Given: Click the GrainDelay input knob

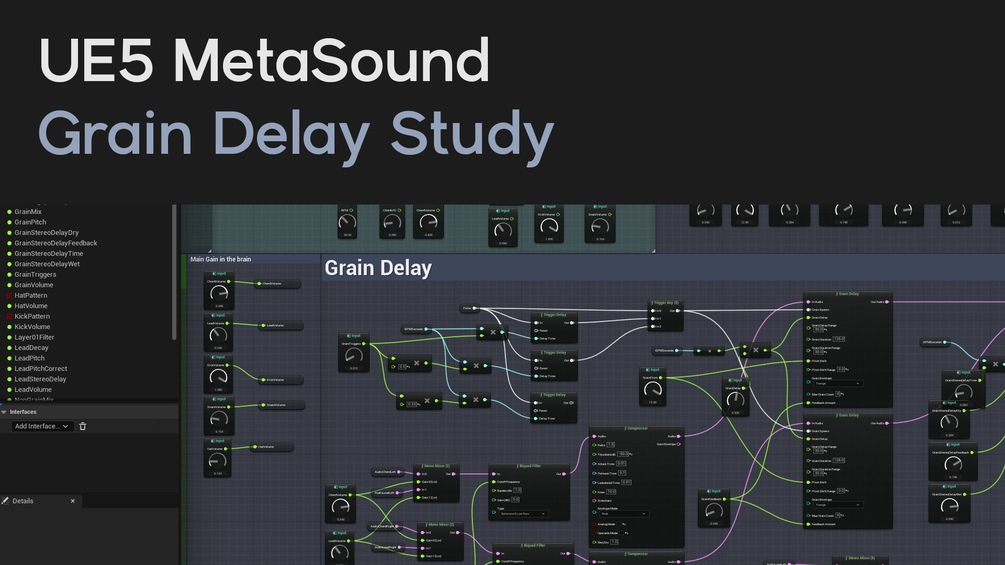Looking at the screenshot, I should [x=735, y=400].
